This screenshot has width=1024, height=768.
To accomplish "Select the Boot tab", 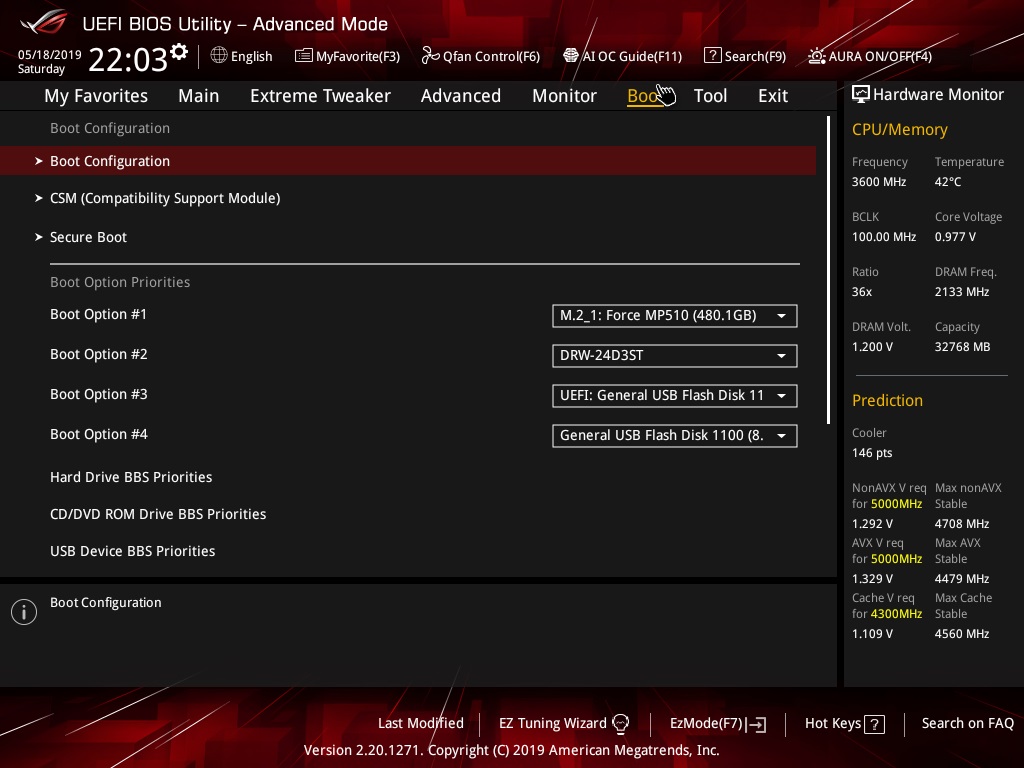I will tap(643, 96).
